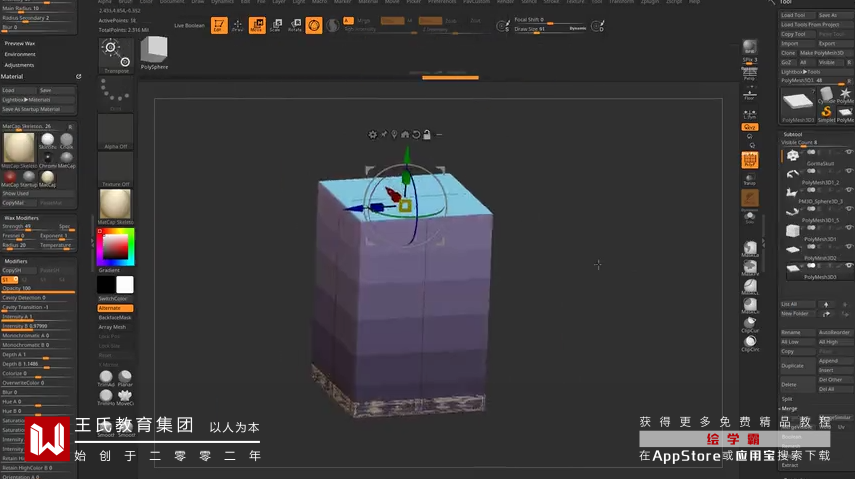Collapse the Wax Modifiers section
855x479 pixels.
21,218
